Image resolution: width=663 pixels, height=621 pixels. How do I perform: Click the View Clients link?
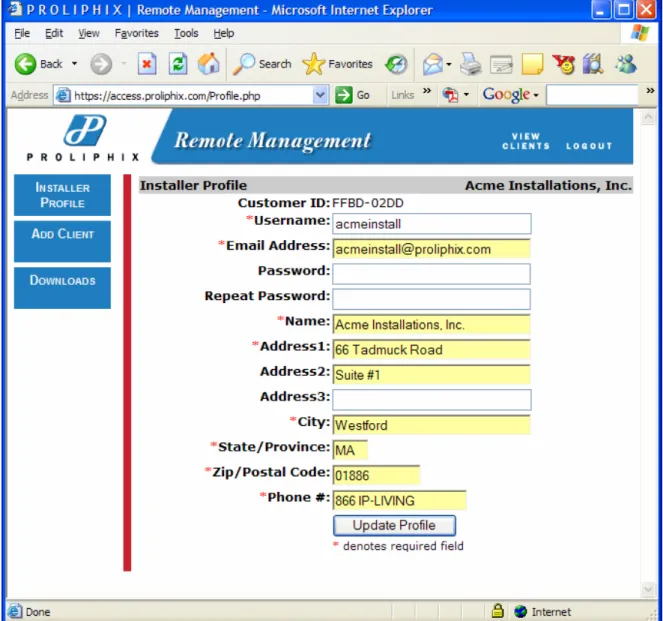tap(526, 141)
